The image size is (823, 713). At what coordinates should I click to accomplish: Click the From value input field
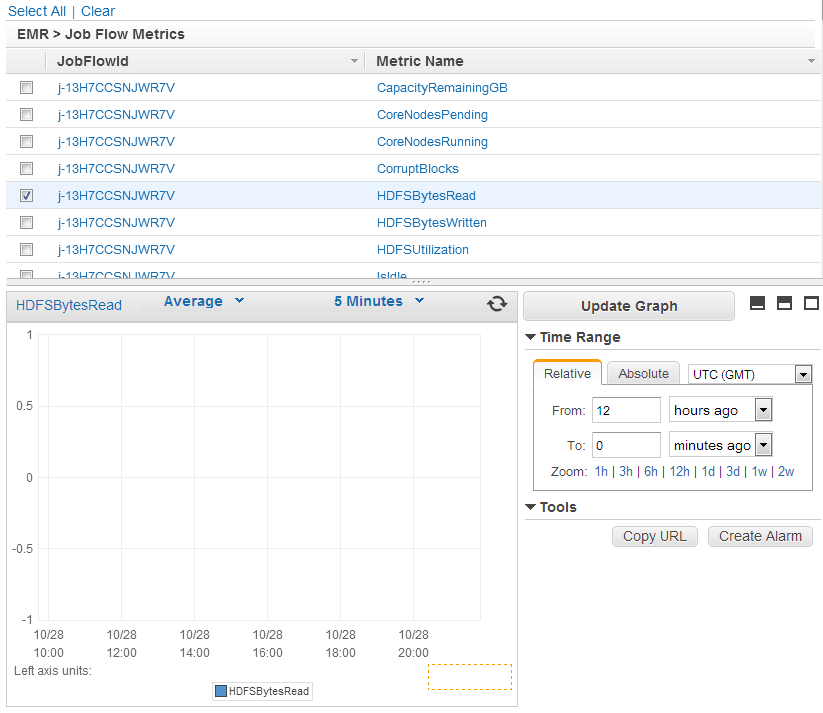pyautogui.click(x=626, y=410)
